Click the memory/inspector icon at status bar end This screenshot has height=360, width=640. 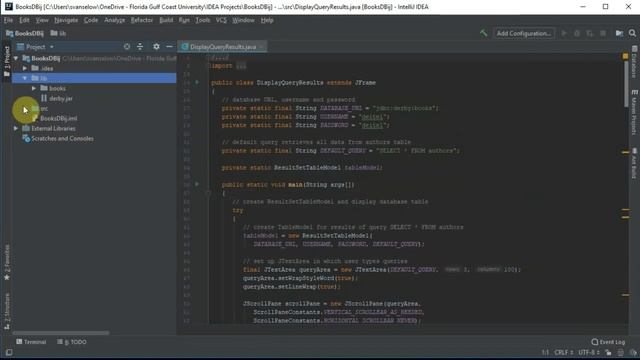tap(633, 353)
